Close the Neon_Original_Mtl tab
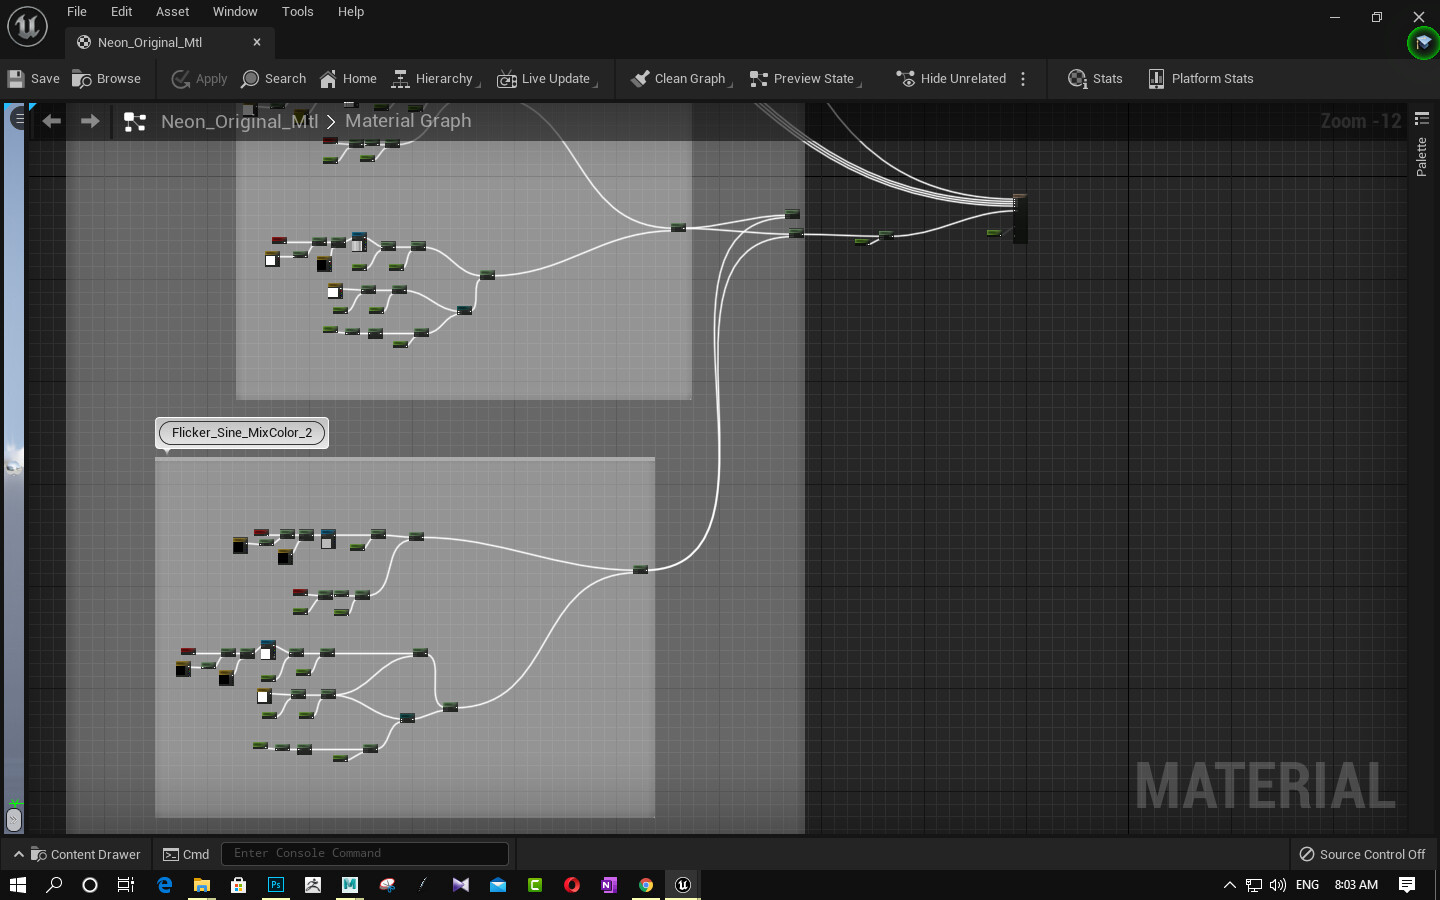 (257, 42)
